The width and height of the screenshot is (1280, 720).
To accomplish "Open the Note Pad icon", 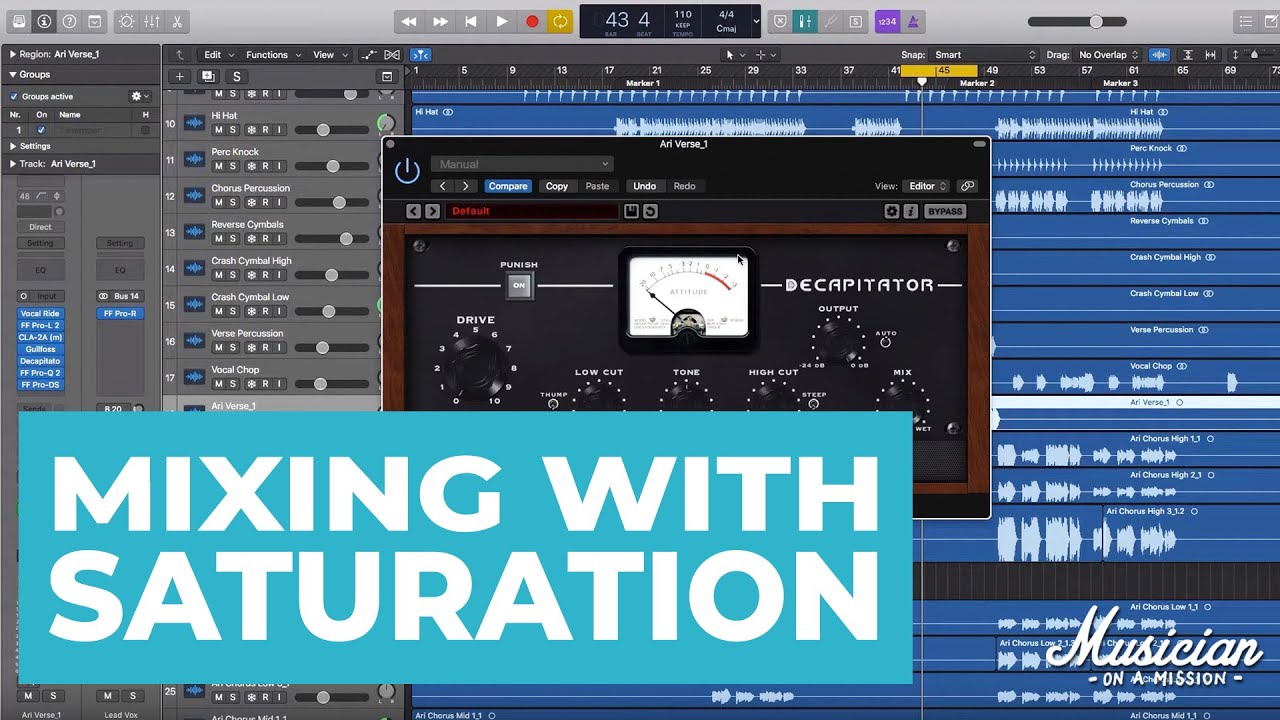I will click(x=1270, y=21).
